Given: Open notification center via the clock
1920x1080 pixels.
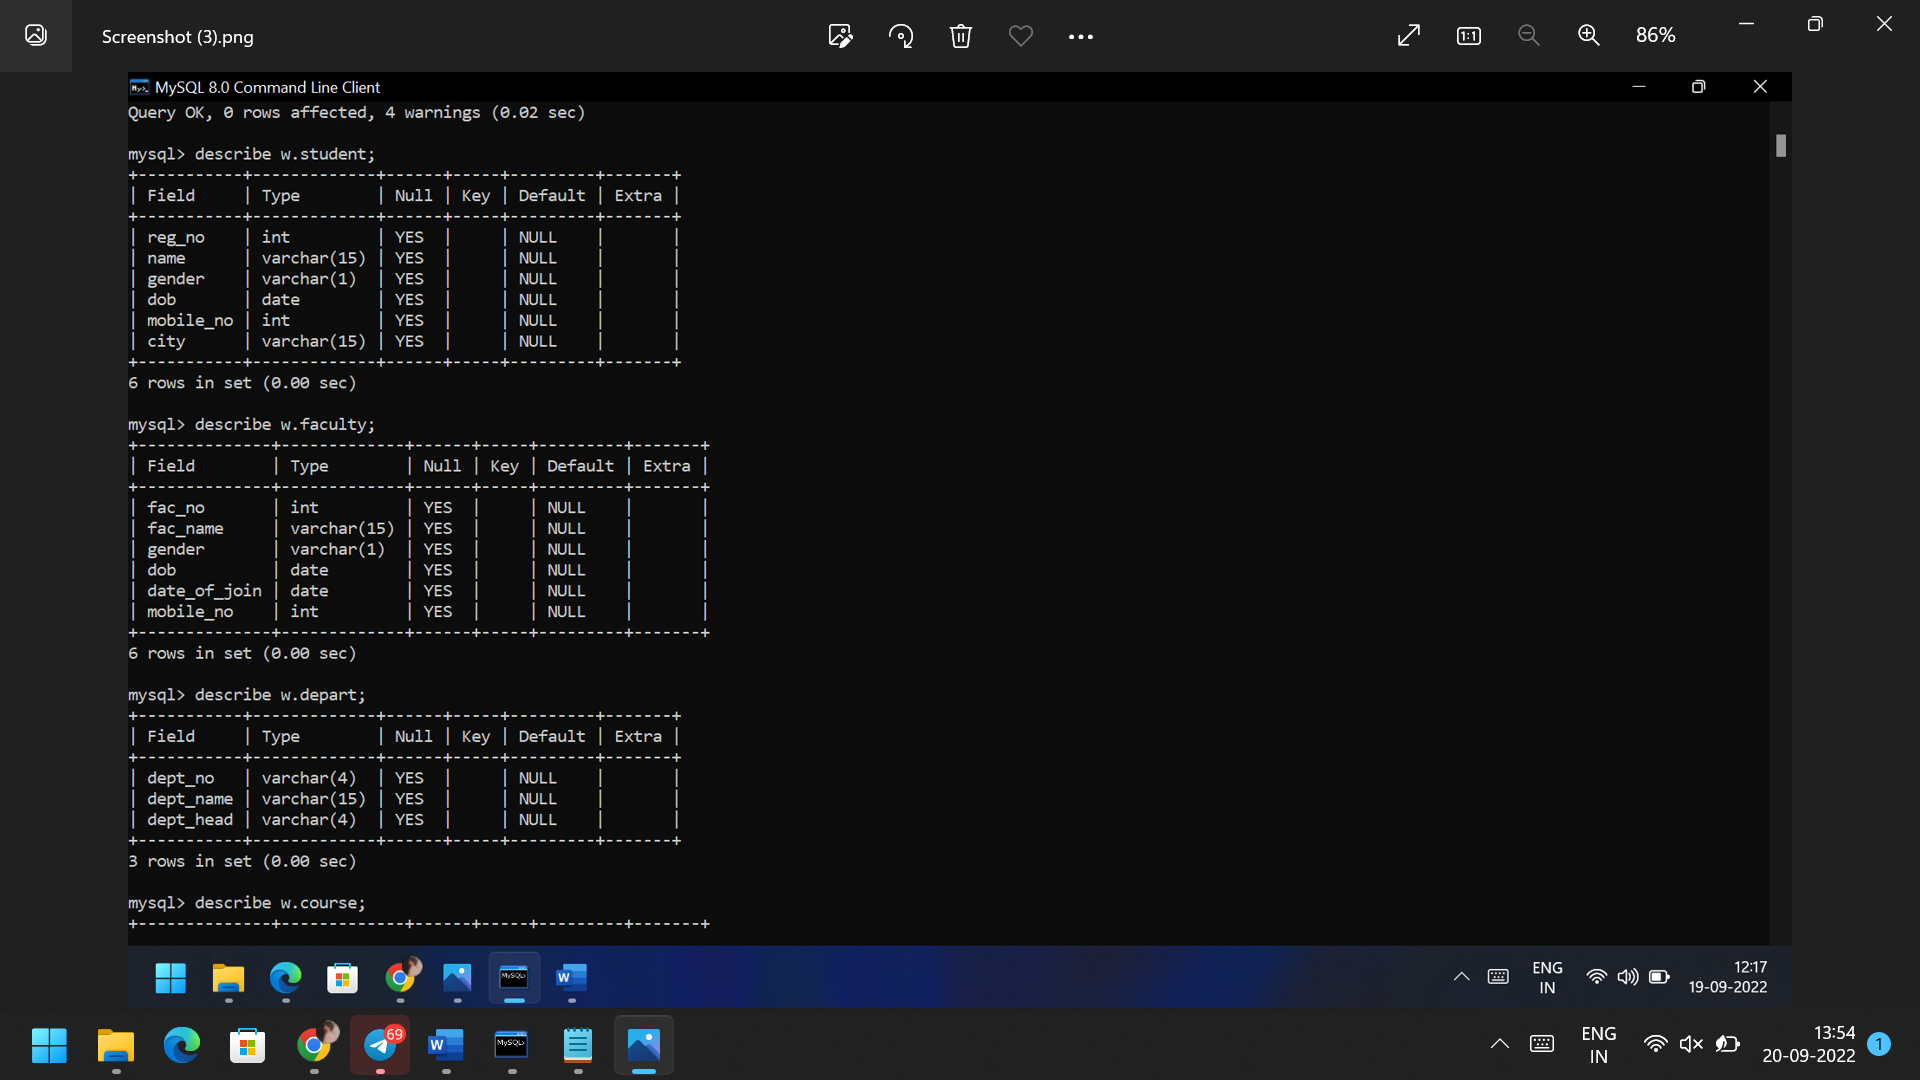Looking at the screenshot, I should tap(1810, 1044).
